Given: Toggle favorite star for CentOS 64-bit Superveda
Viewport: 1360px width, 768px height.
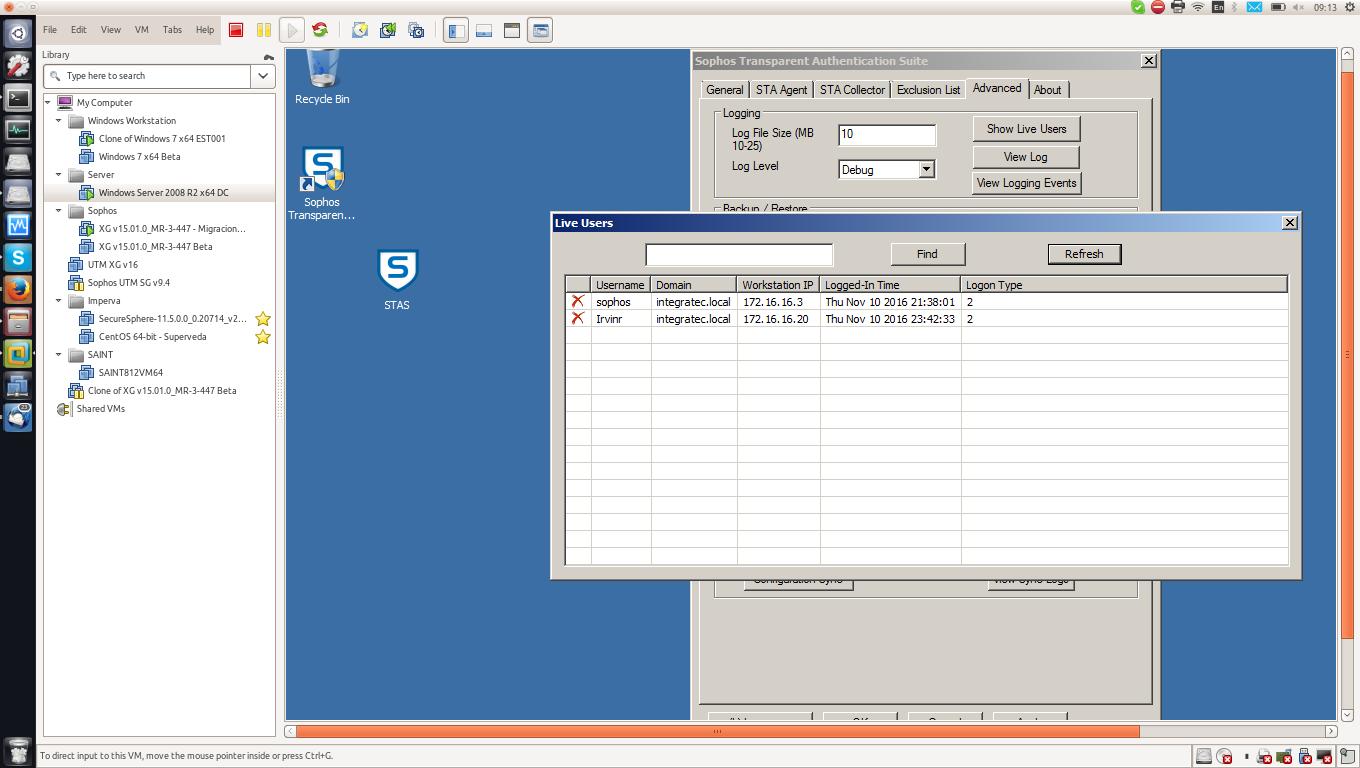Looking at the screenshot, I should 263,337.
